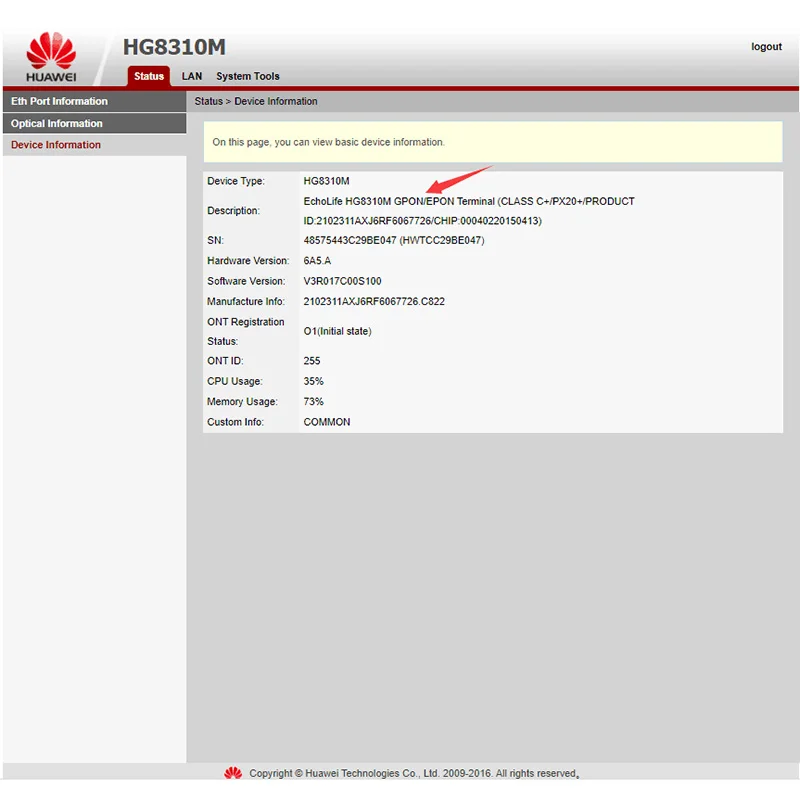Open the Status tab

point(148,77)
